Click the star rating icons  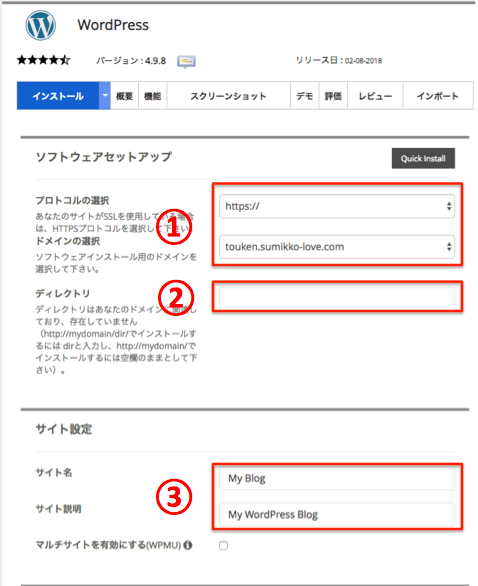tap(44, 60)
